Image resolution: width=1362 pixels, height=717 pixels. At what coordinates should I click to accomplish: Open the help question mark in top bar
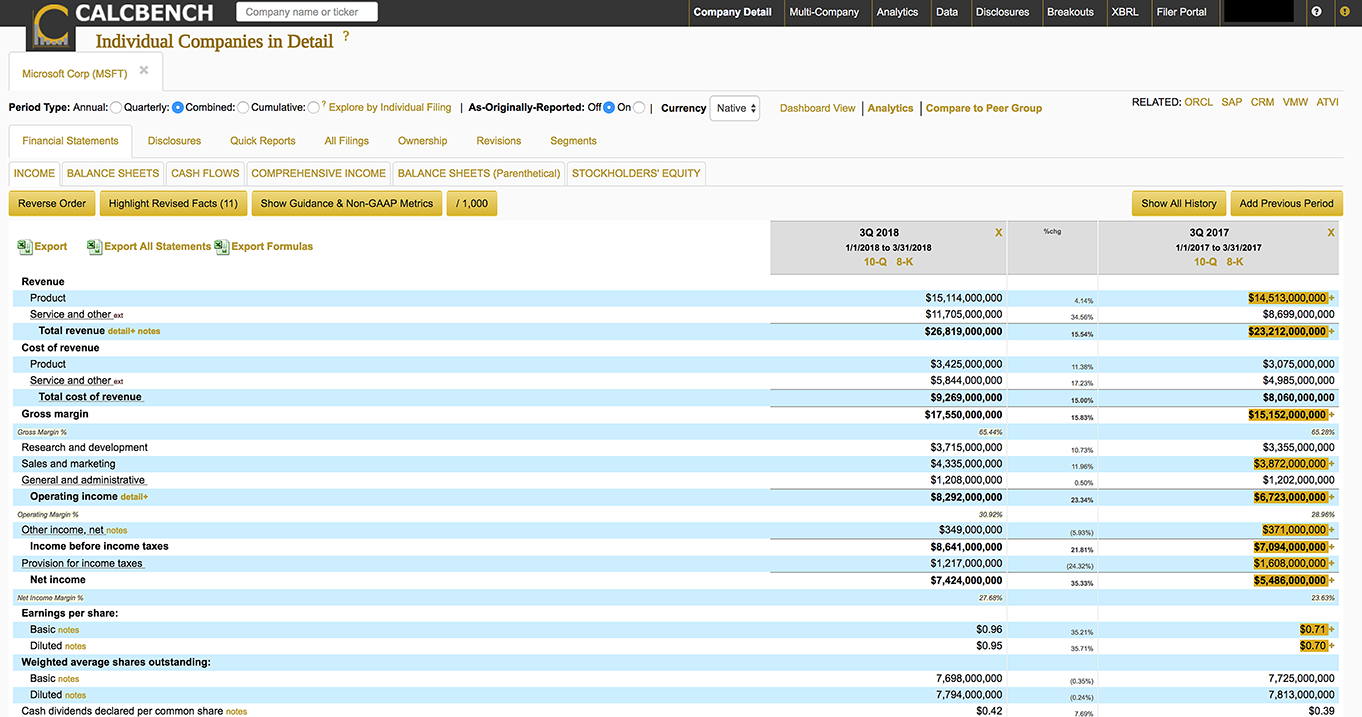(x=1316, y=12)
